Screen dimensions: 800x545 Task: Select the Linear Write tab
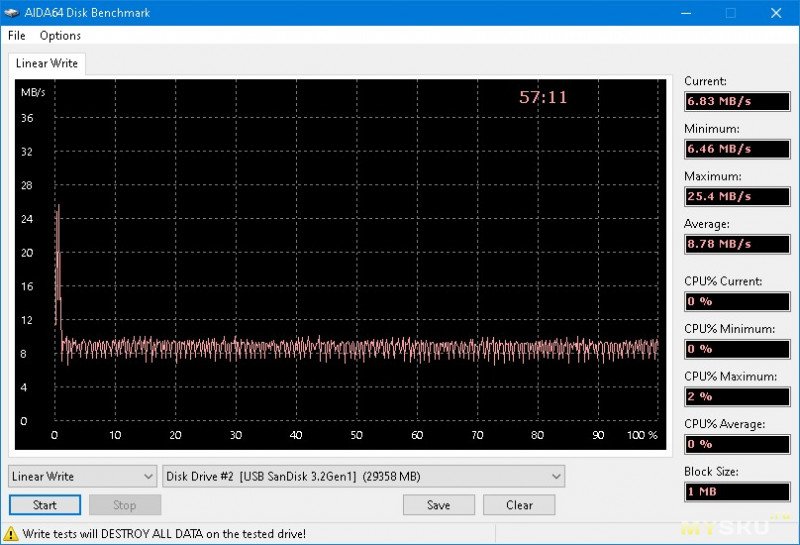47,63
